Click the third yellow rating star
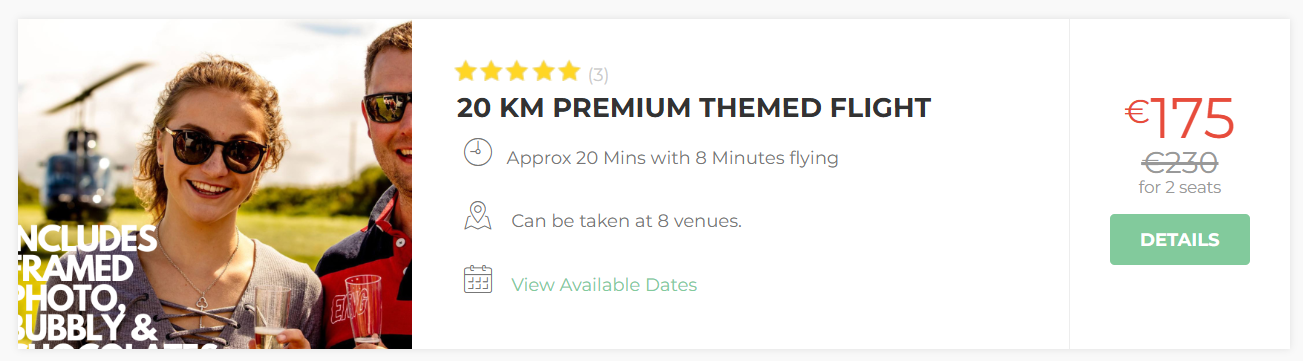This screenshot has height=361, width=1303. [x=517, y=71]
